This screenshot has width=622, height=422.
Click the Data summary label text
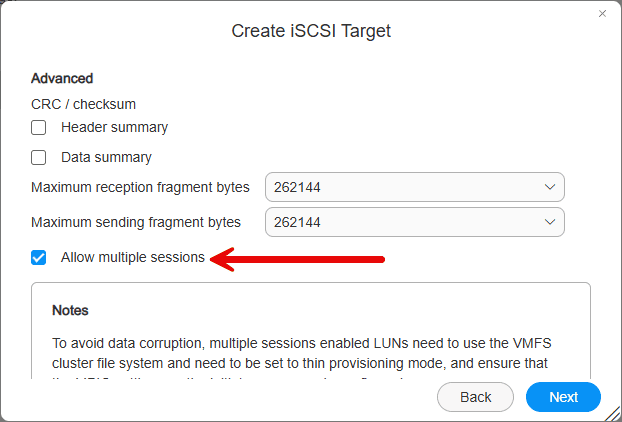pyautogui.click(x=106, y=157)
